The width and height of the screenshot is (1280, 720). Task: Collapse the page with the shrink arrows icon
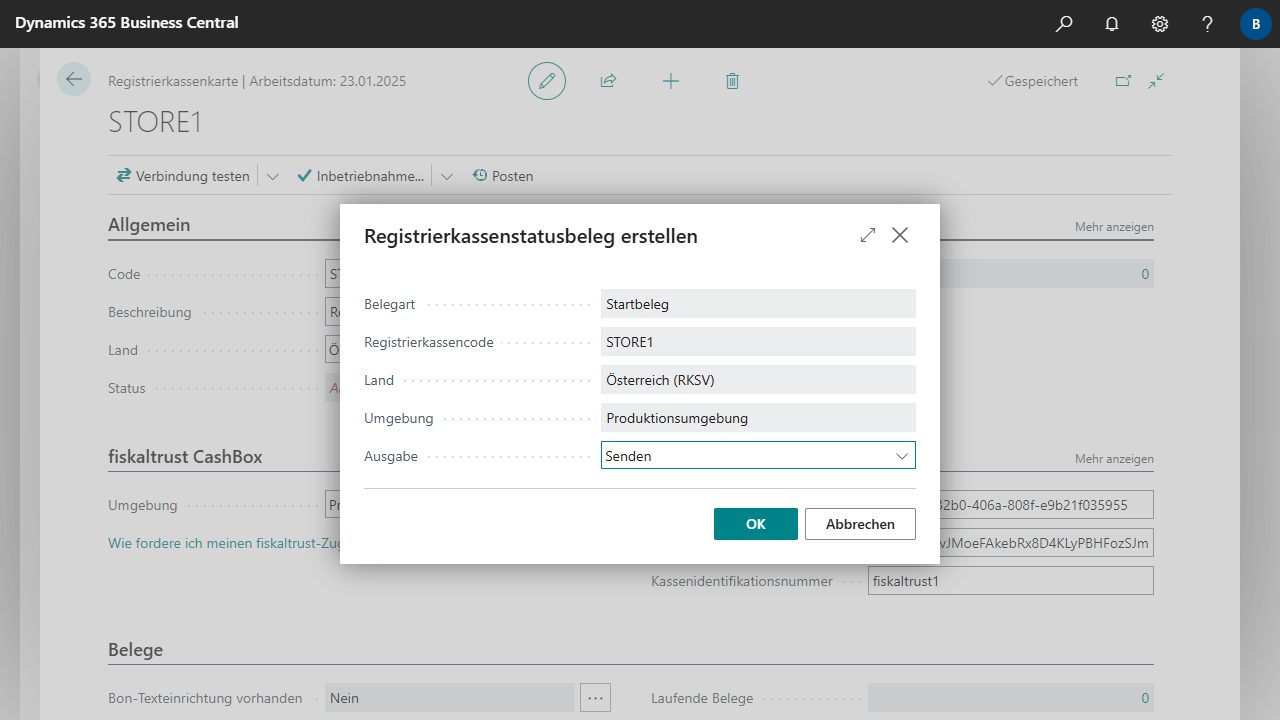[x=1157, y=81]
